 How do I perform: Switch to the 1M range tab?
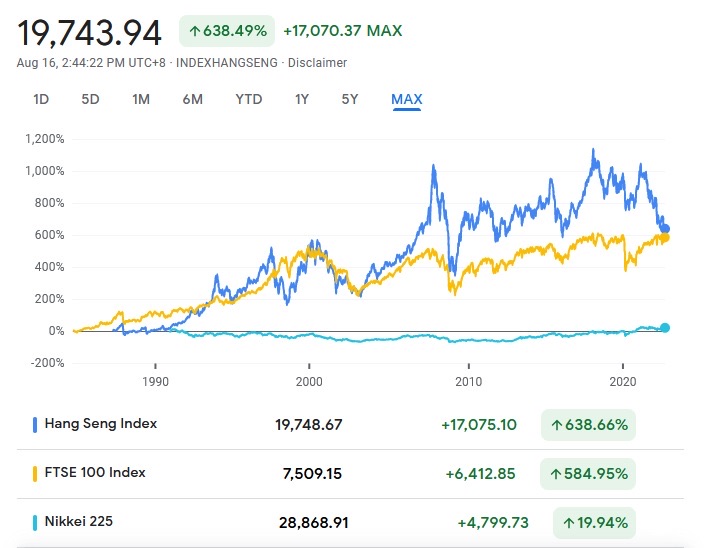coord(141,99)
